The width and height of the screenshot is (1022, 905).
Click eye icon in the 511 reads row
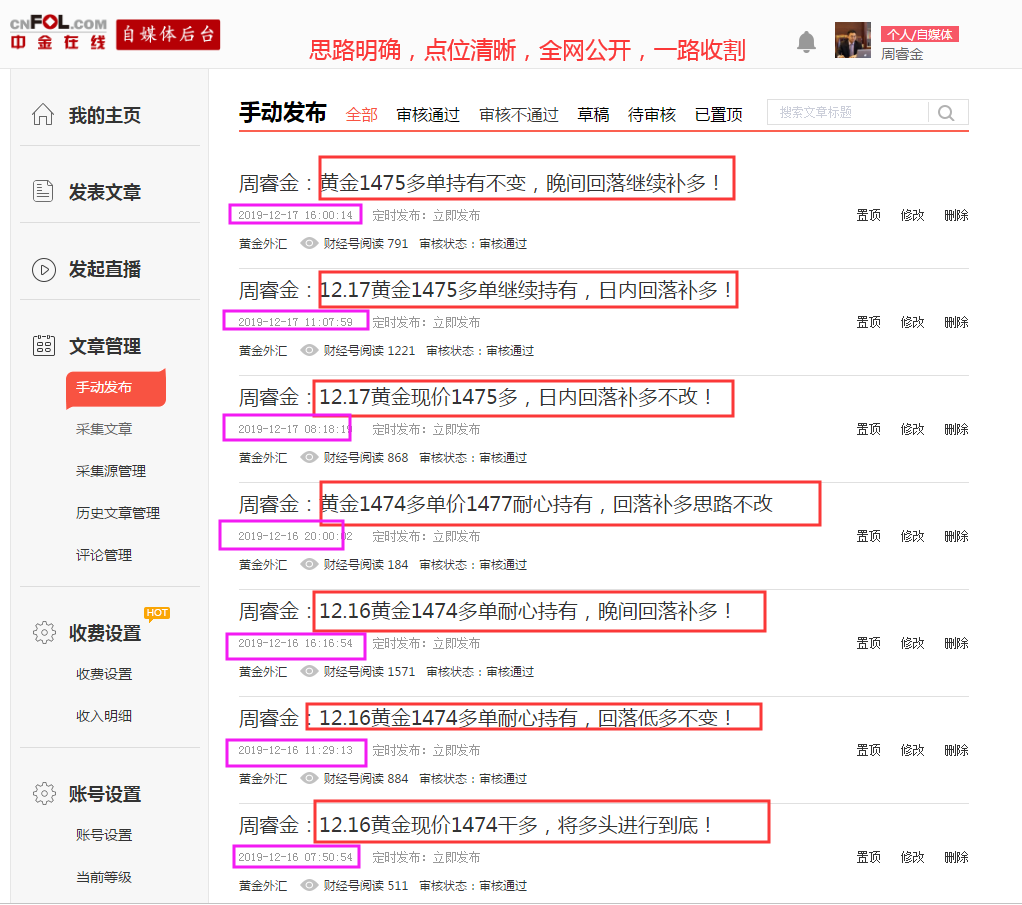point(309,885)
